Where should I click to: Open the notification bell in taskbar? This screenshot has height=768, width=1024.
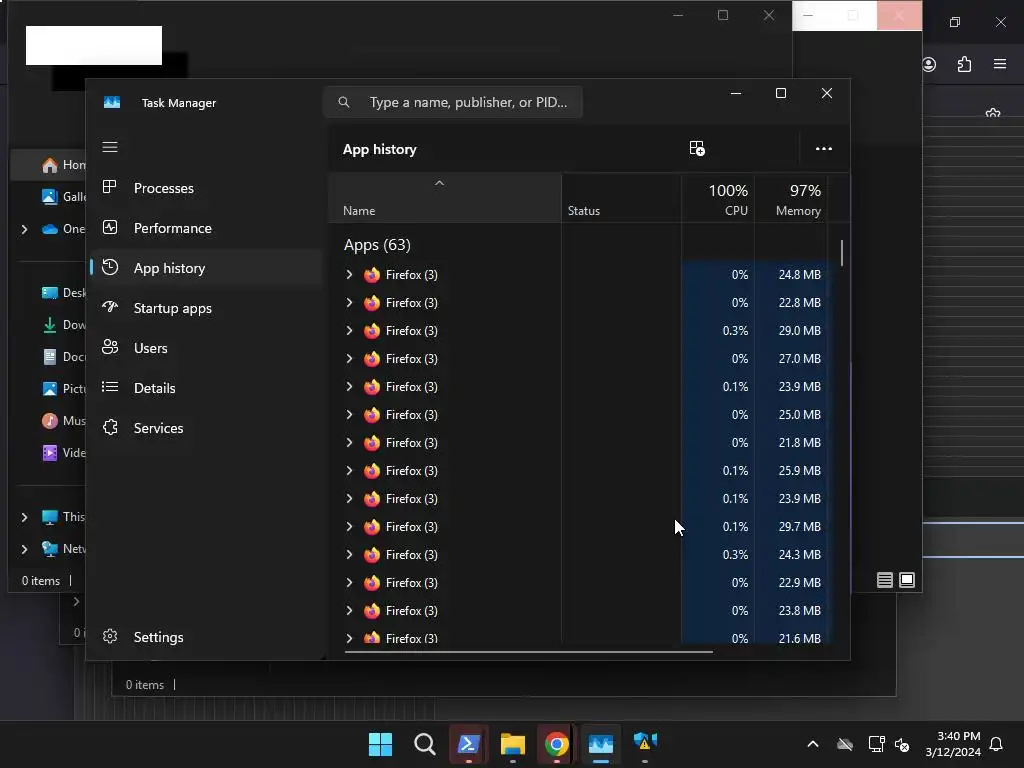click(x=996, y=744)
